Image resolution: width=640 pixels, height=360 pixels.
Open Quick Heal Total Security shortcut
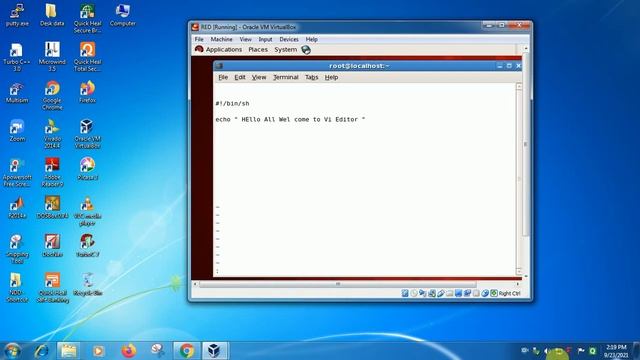pos(87,57)
